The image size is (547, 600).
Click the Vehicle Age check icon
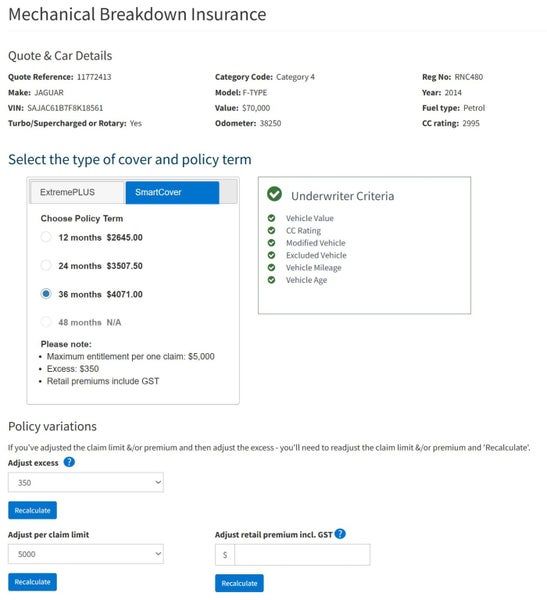(x=271, y=280)
